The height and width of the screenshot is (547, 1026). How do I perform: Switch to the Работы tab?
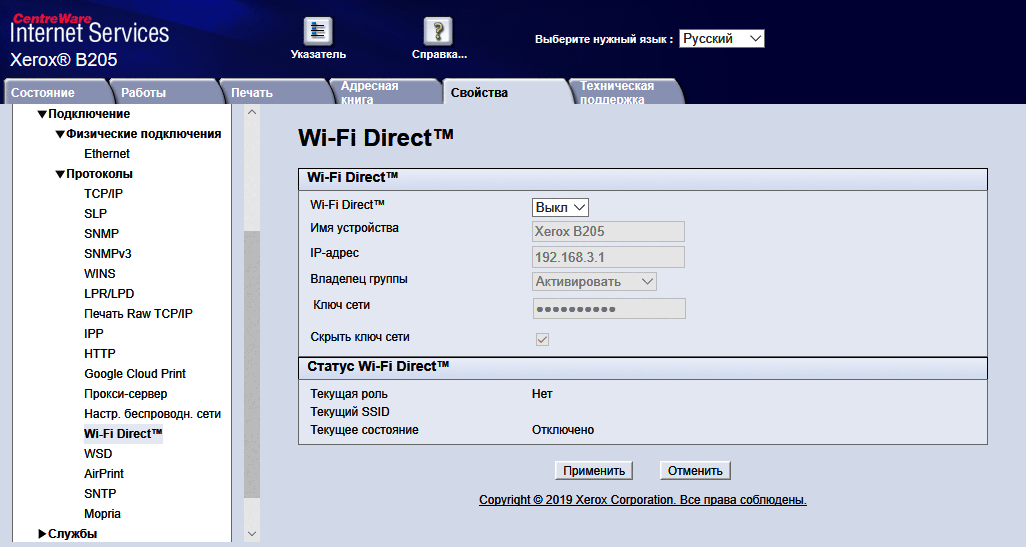[x=164, y=92]
